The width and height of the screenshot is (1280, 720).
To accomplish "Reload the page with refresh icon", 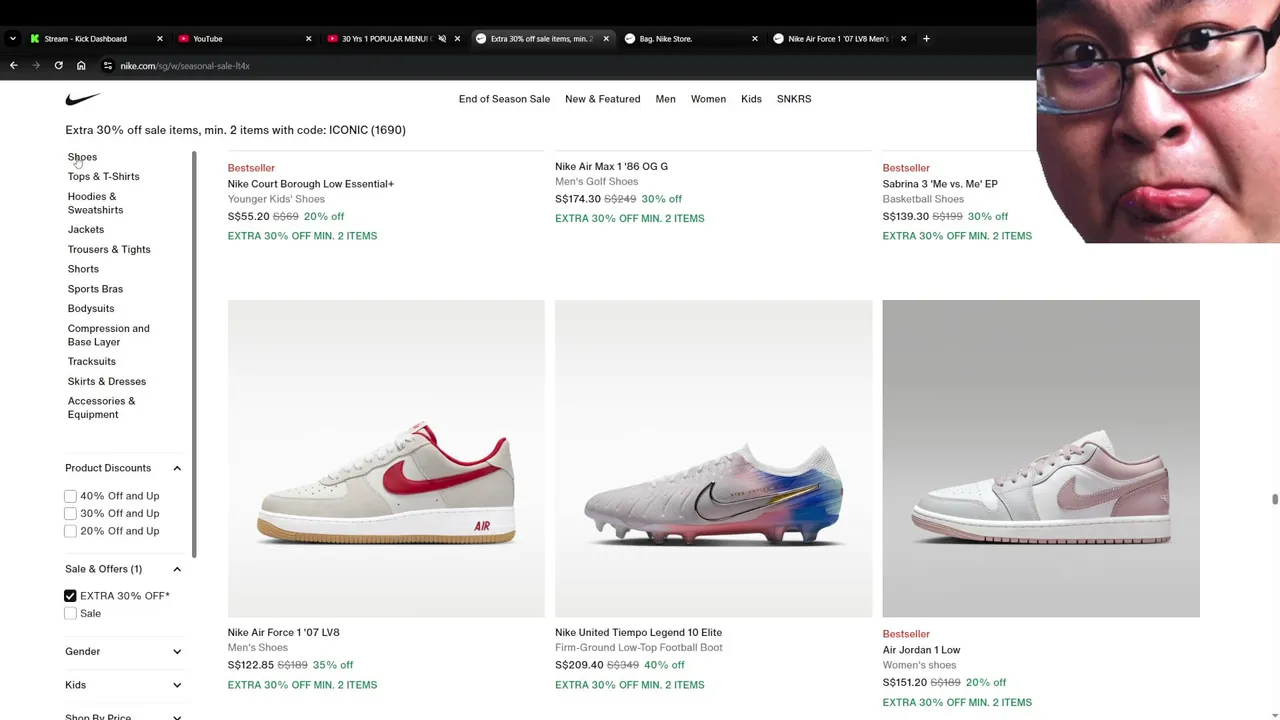I will (x=58, y=66).
